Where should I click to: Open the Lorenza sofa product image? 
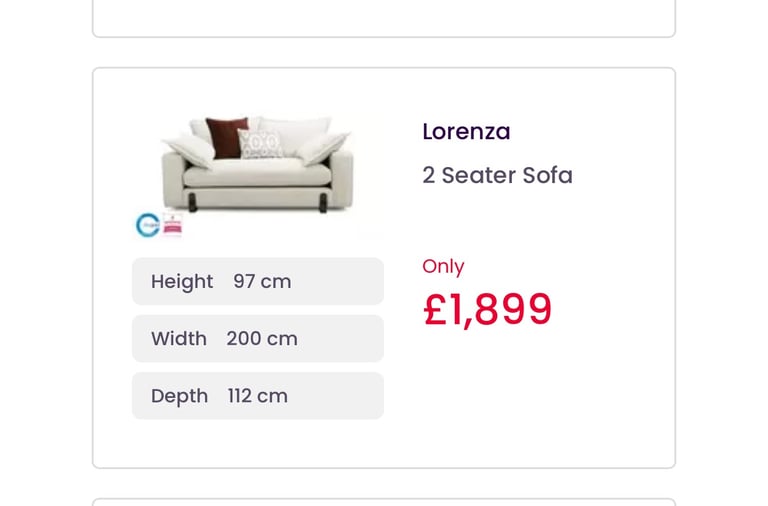[x=257, y=165]
